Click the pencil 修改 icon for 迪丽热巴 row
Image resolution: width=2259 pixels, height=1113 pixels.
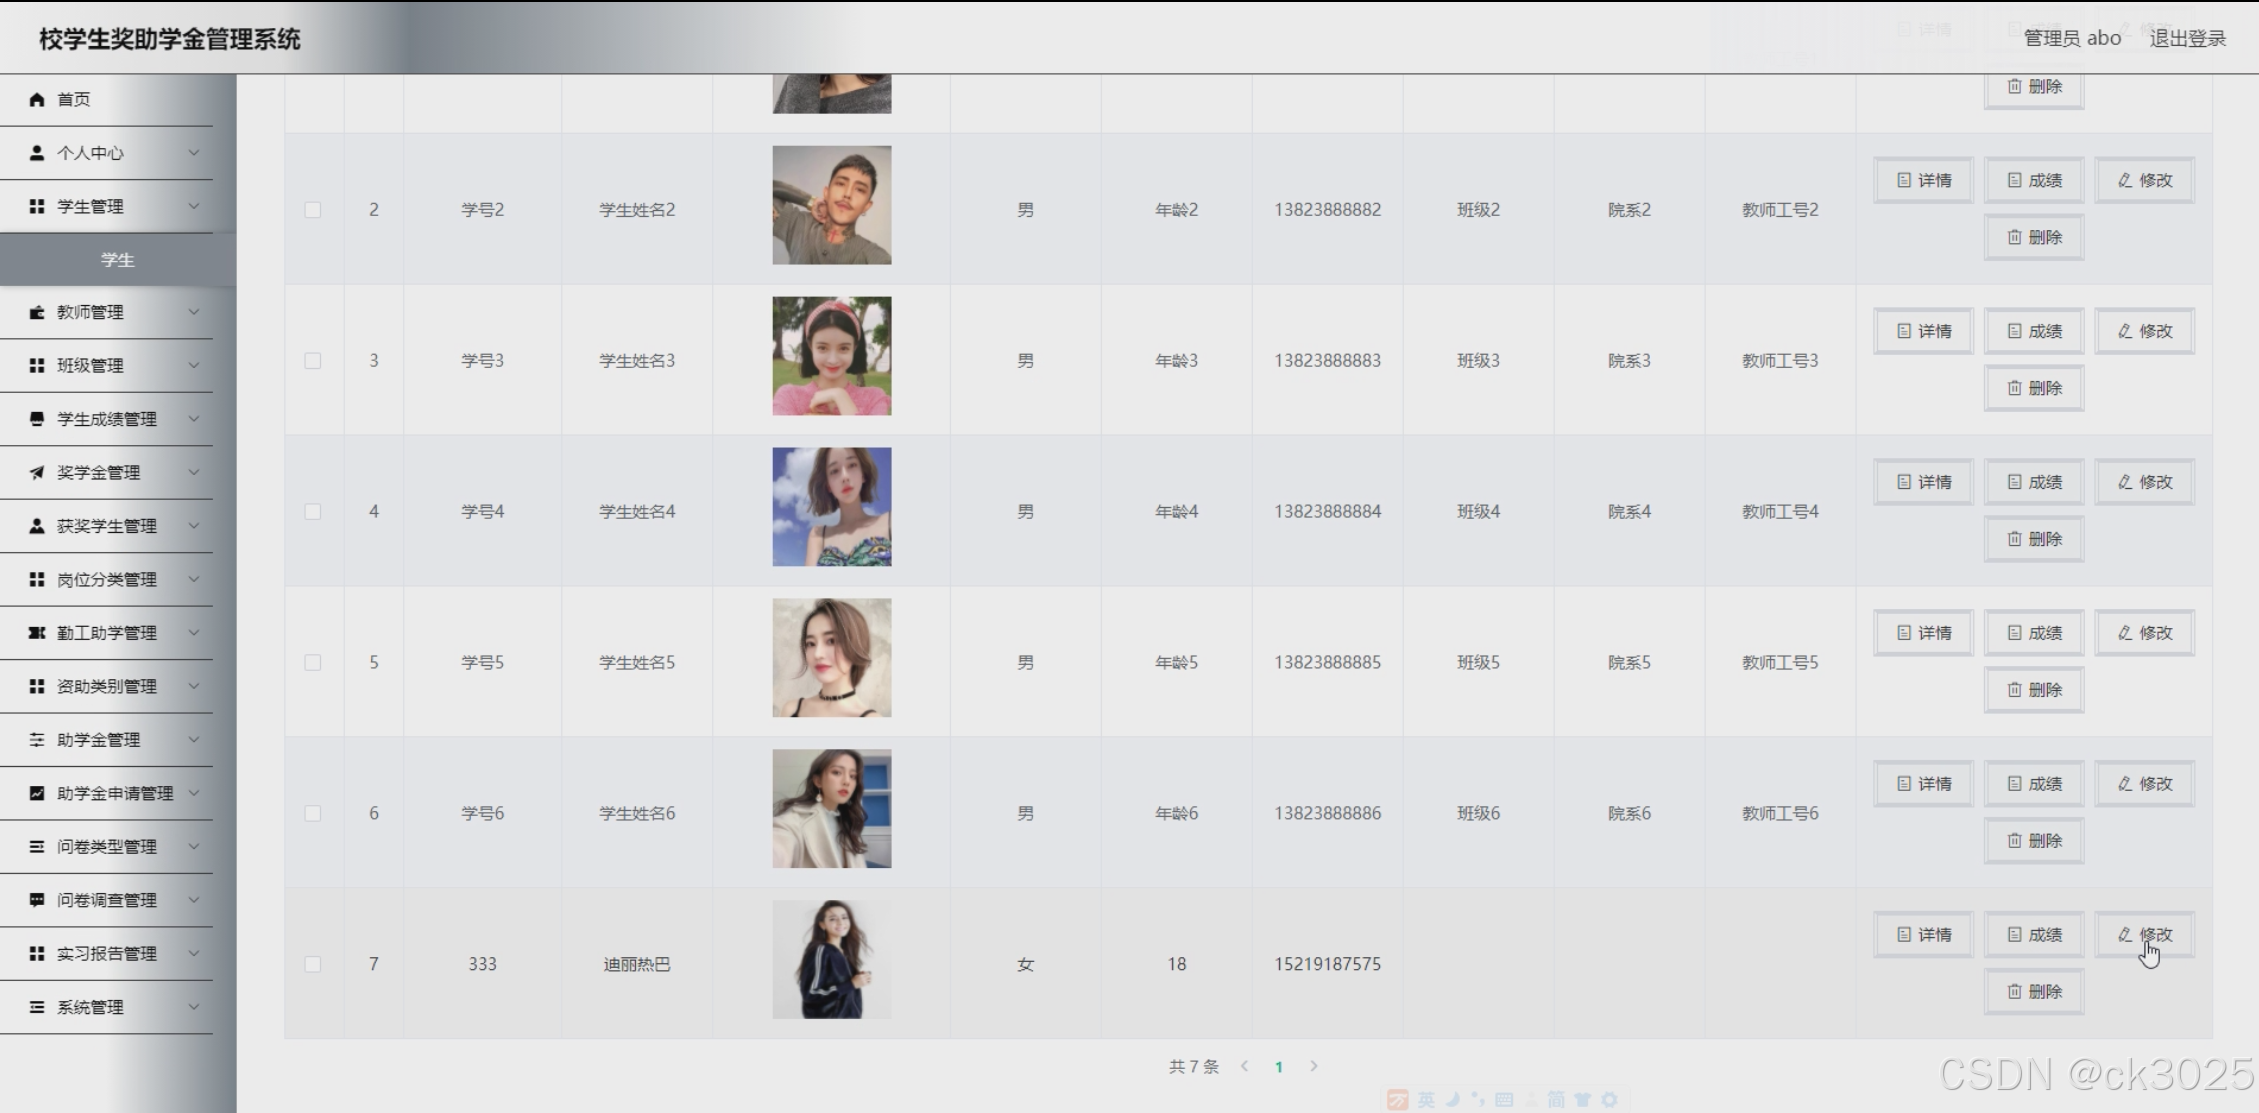point(2125,935)
